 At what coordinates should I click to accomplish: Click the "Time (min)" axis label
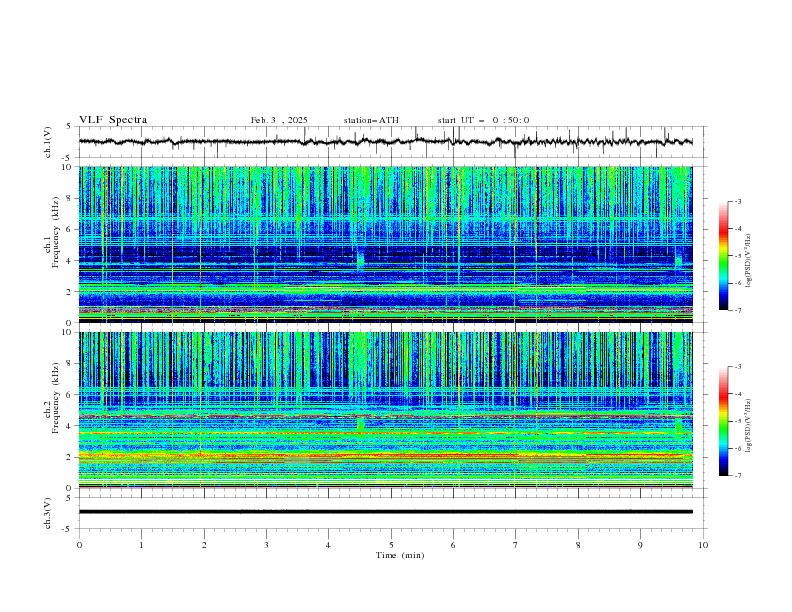click(x=400, y=555)
